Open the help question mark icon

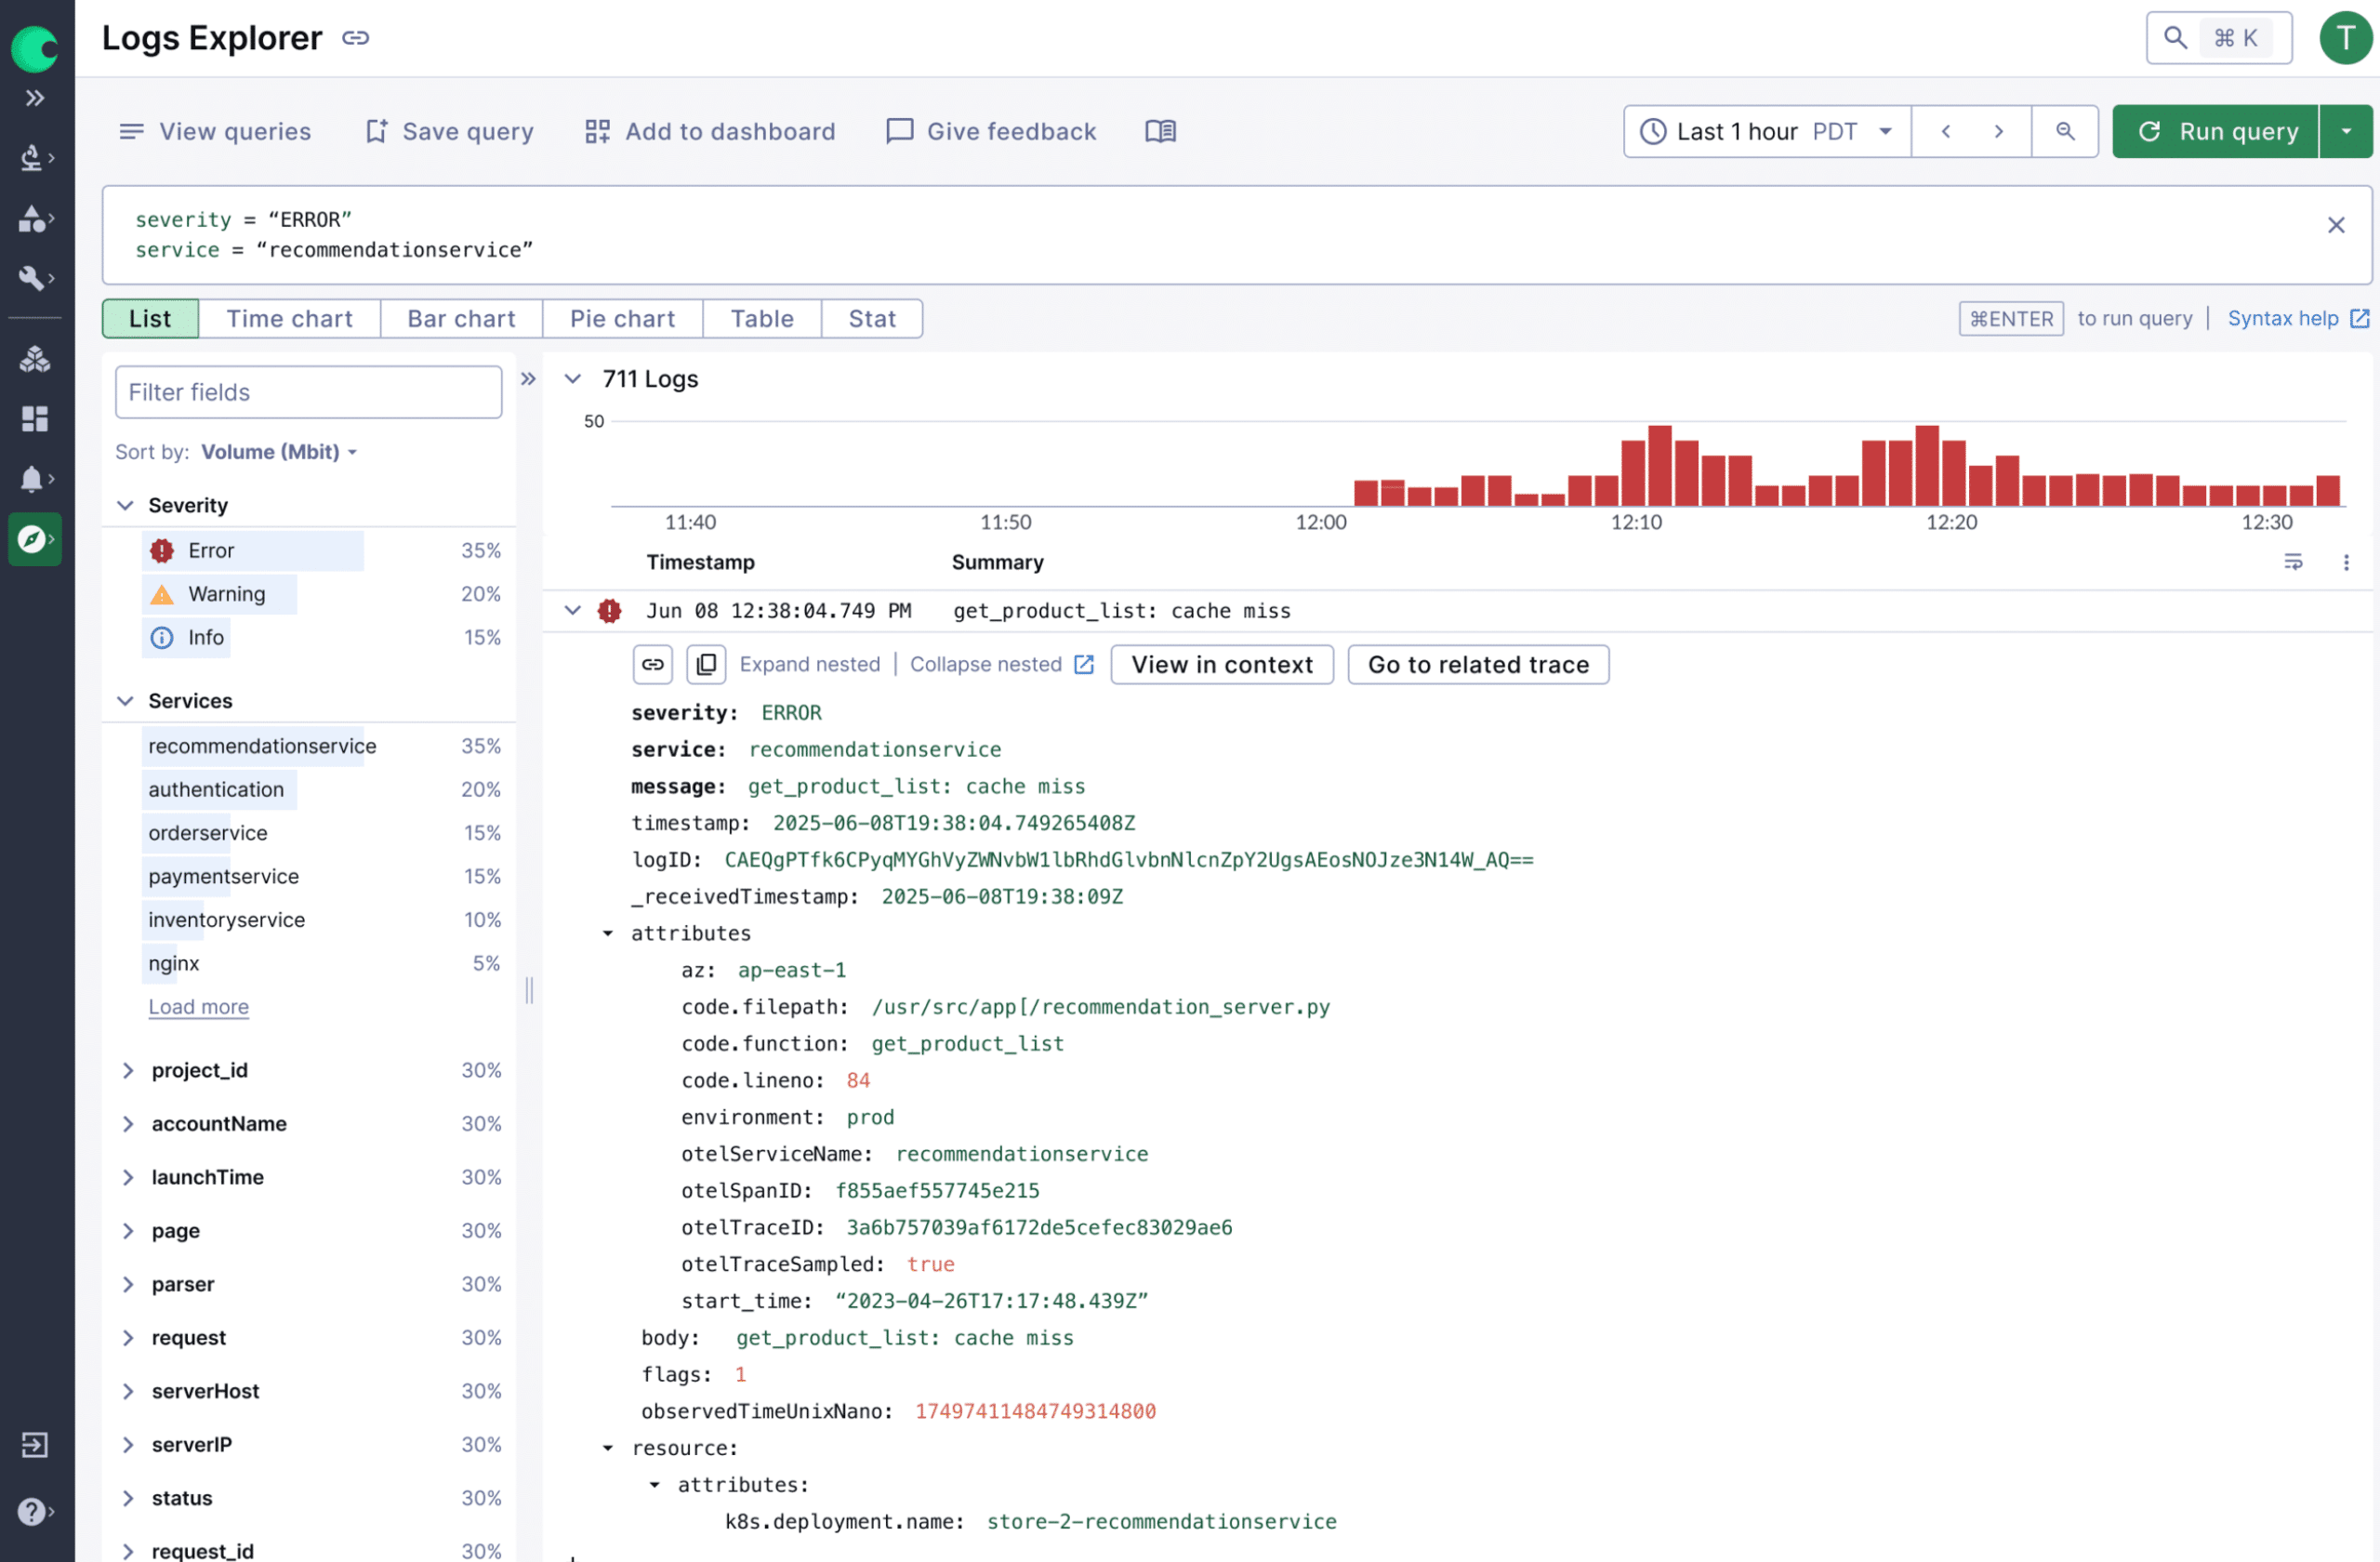[x=32, y=1510]
